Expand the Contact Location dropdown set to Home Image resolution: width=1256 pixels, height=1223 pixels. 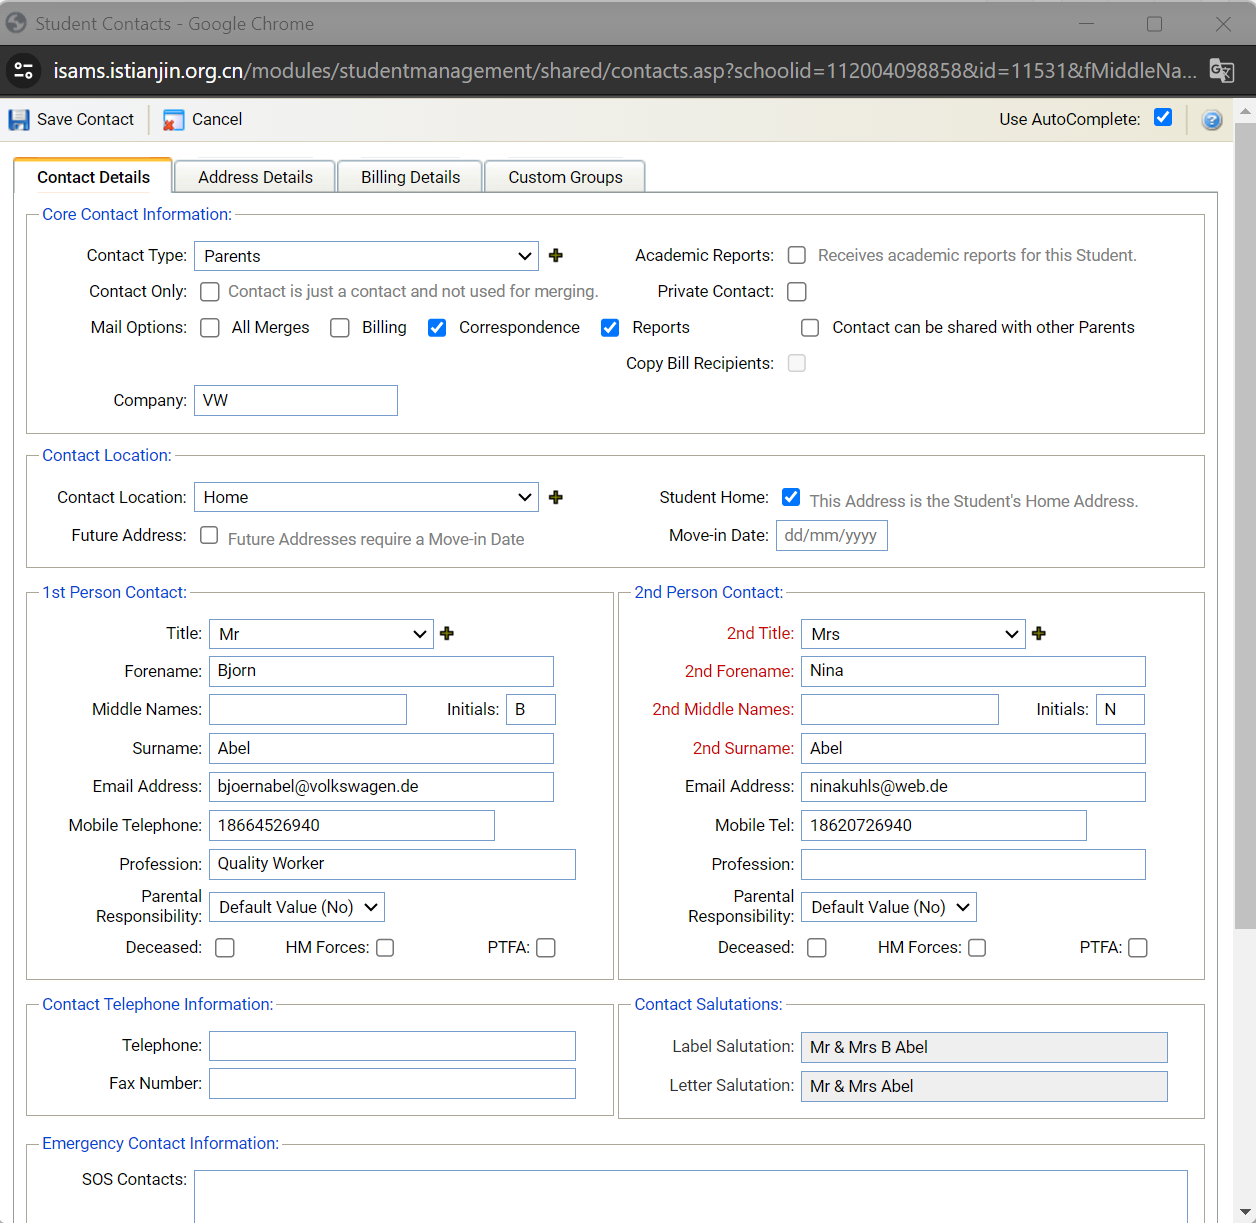tap(366, 498)
